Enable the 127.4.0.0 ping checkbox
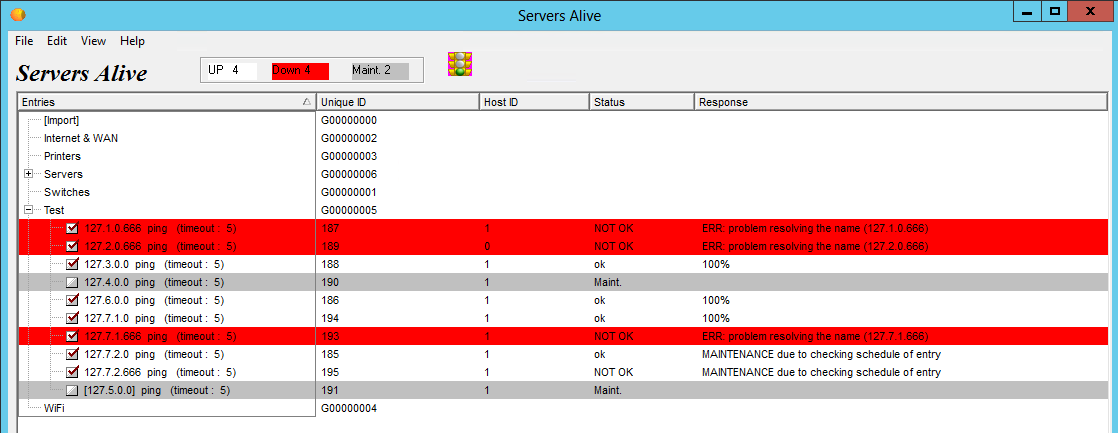This screenshot has width=1118, height=433. pyautogui.click(x=72, y=282)
